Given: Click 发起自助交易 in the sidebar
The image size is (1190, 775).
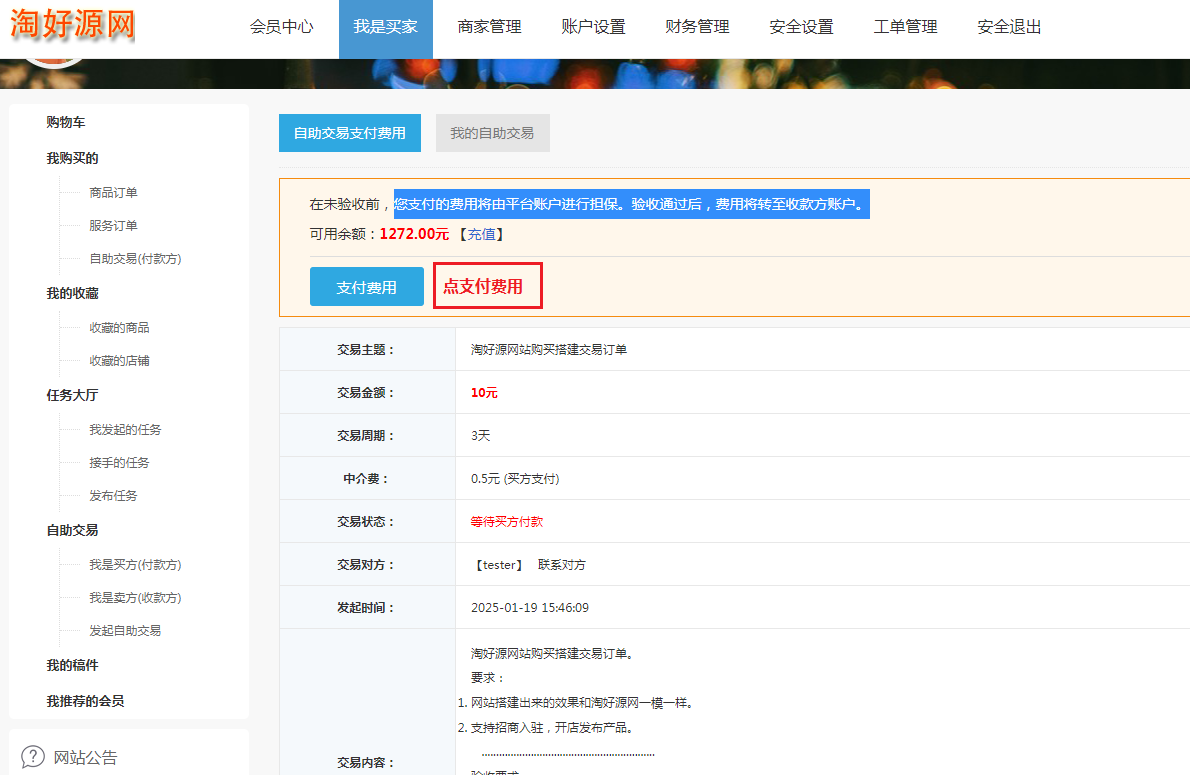Looking at the screenshot, I should tap(125, 631).
